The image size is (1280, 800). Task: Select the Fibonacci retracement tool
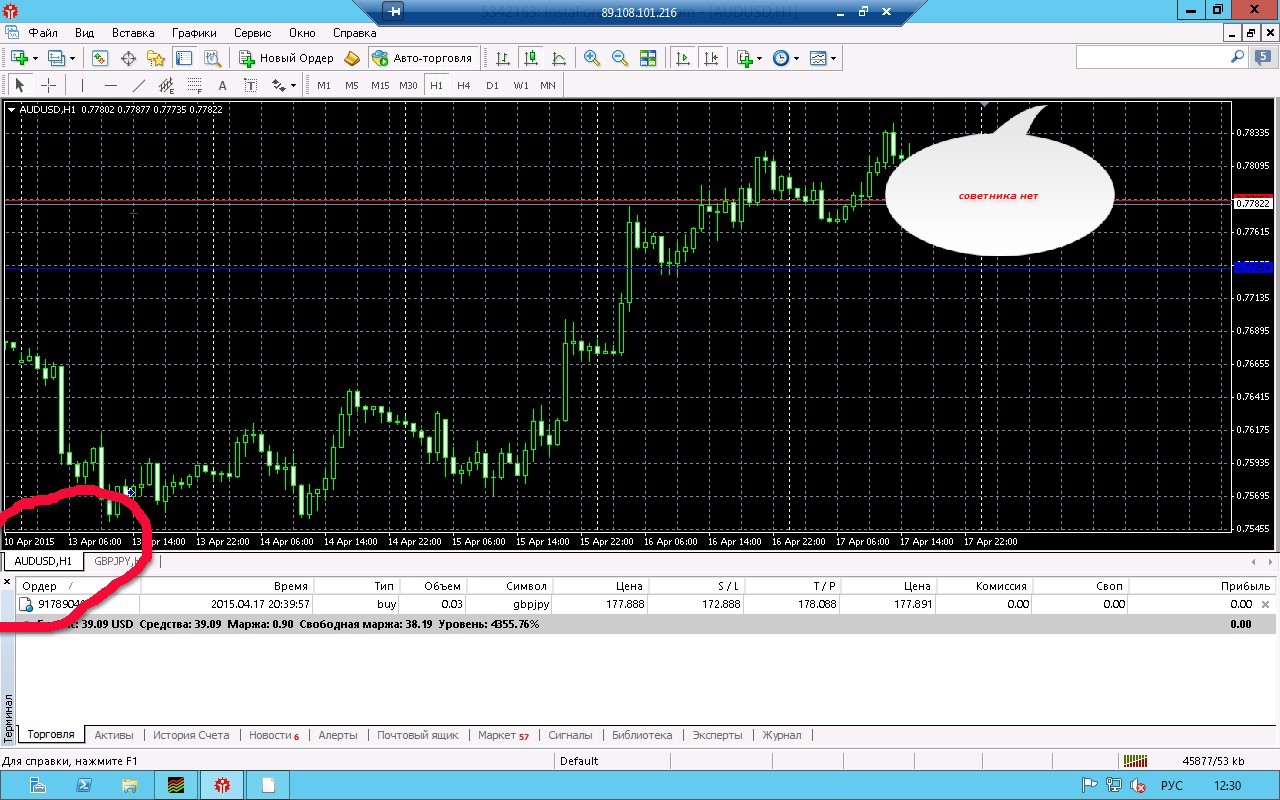[195, 85]
